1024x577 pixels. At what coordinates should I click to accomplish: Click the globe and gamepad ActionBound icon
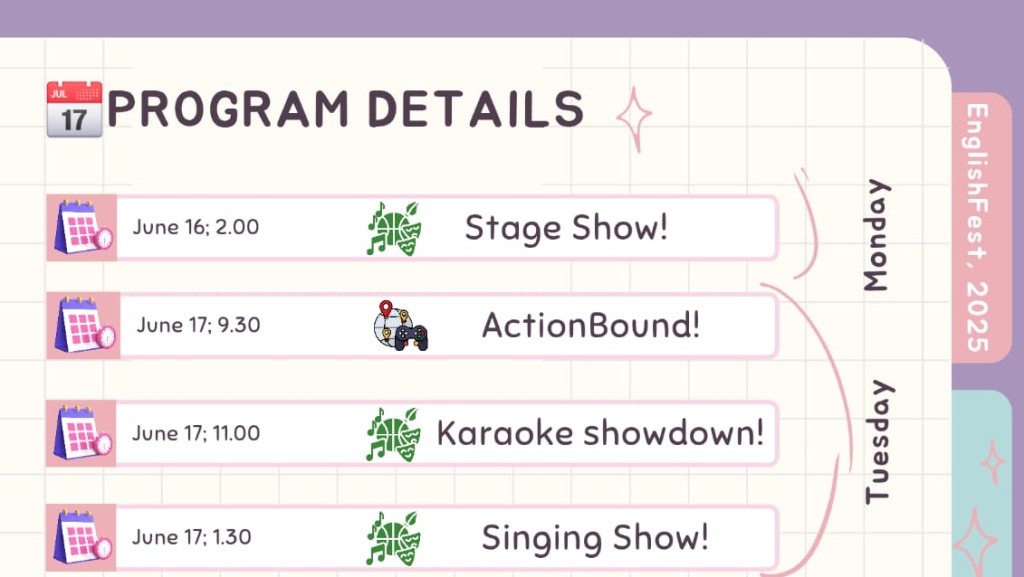tap(401, 326)
